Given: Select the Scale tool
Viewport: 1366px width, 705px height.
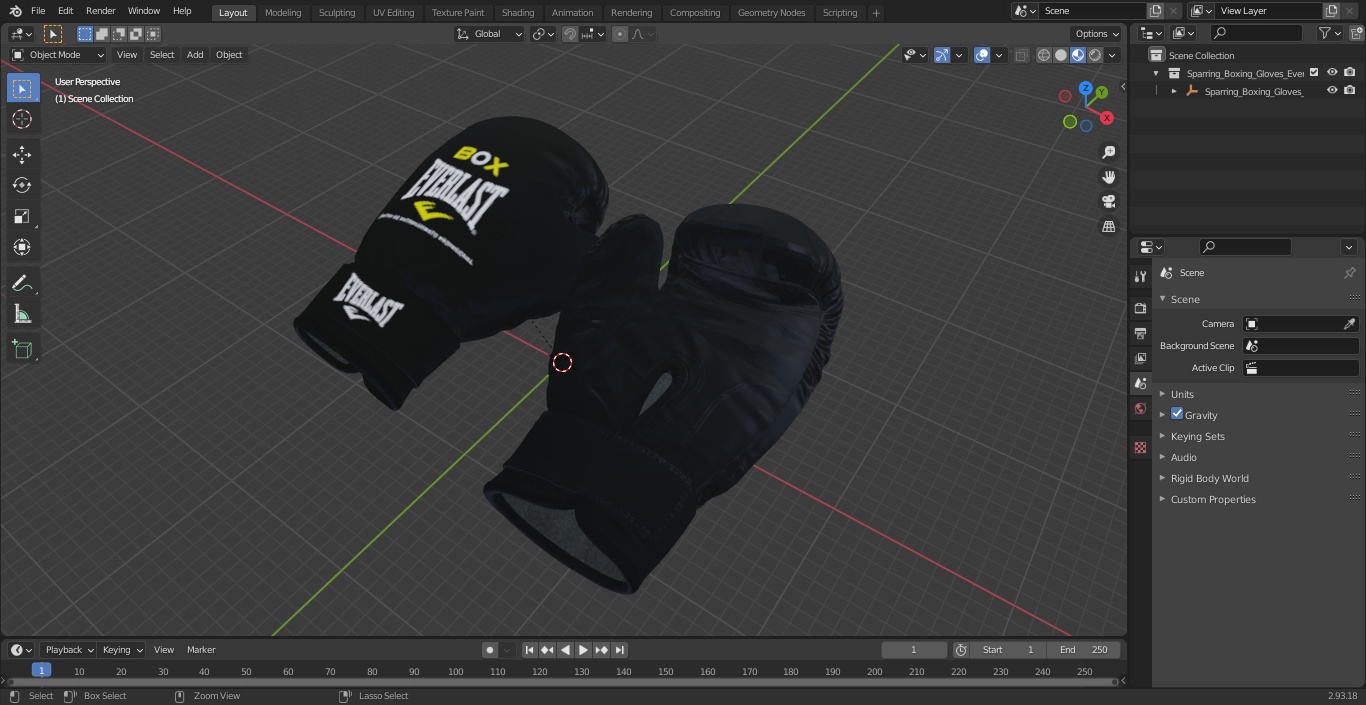Looking at the screenshot, I should [22, 216].
